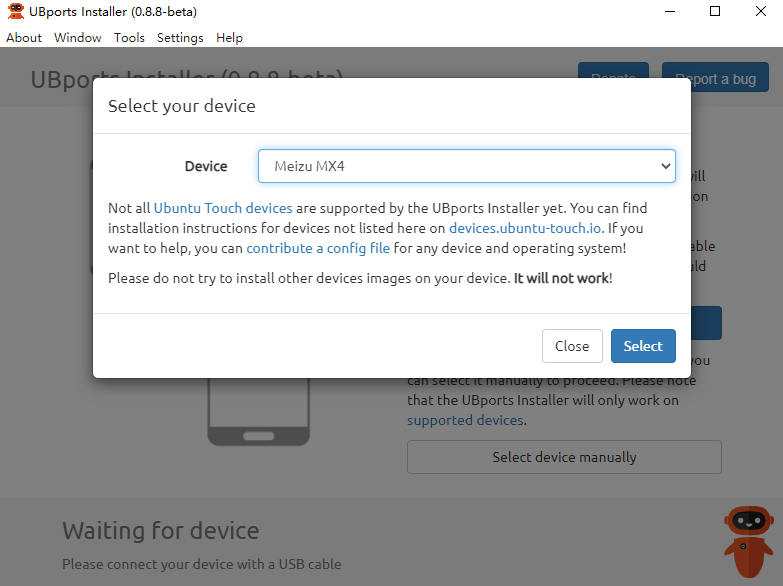Click the UBports app icon in title bar

pos(15,11)
